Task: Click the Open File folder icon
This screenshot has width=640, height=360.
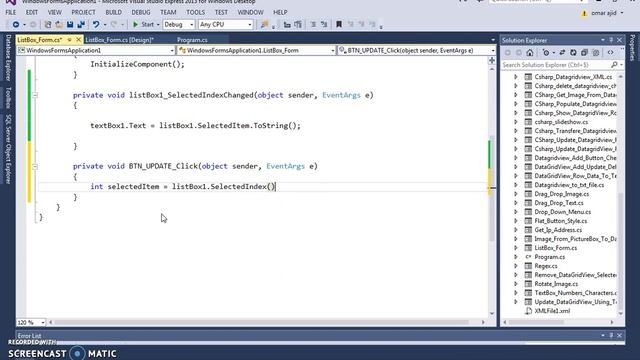Action: click(59, 24)
